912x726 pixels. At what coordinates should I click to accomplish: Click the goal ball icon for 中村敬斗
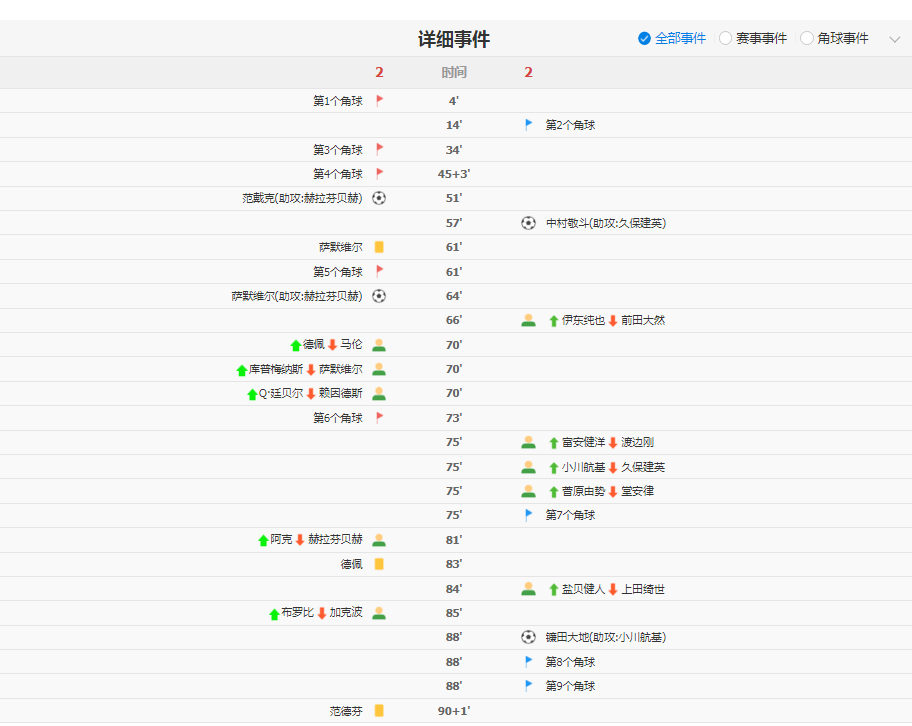click(528, 223)
